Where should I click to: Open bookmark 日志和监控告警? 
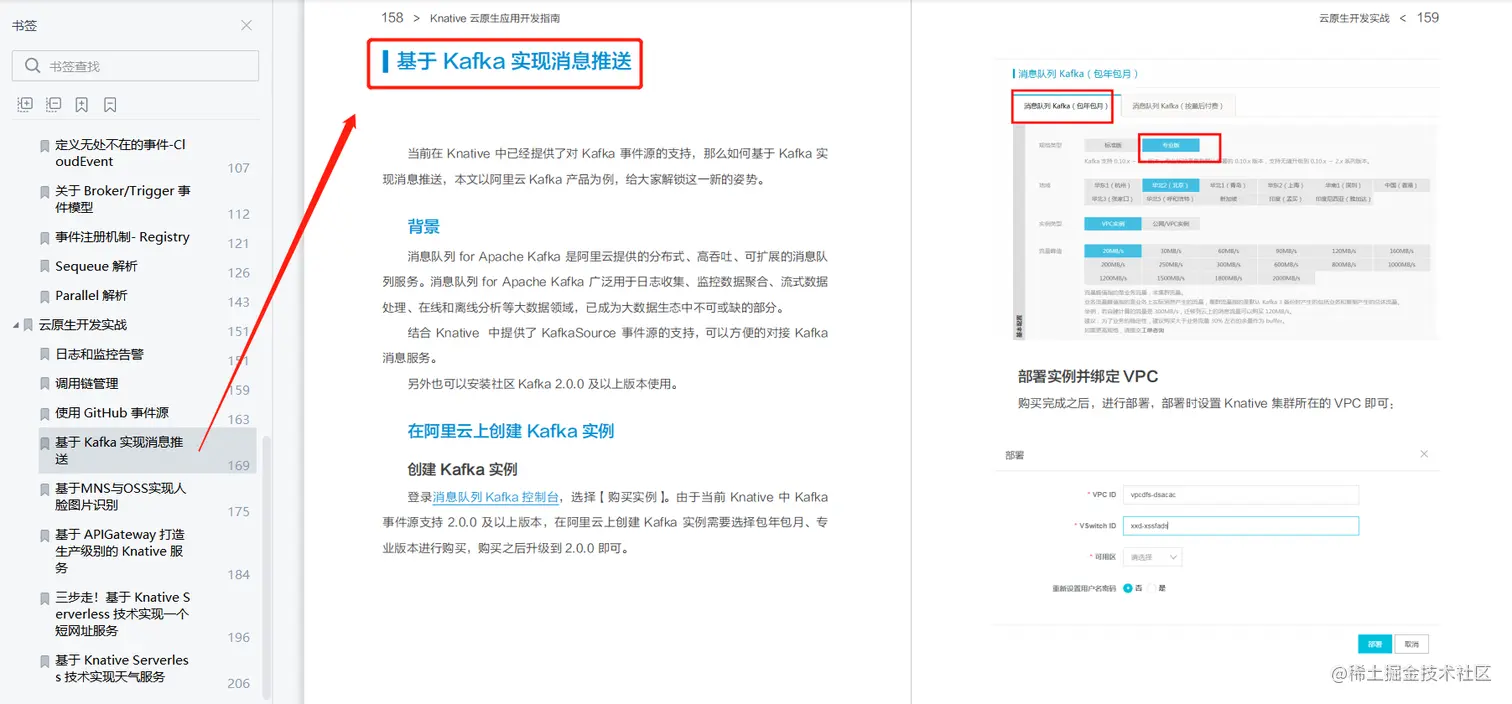click(x=99, y=354)
